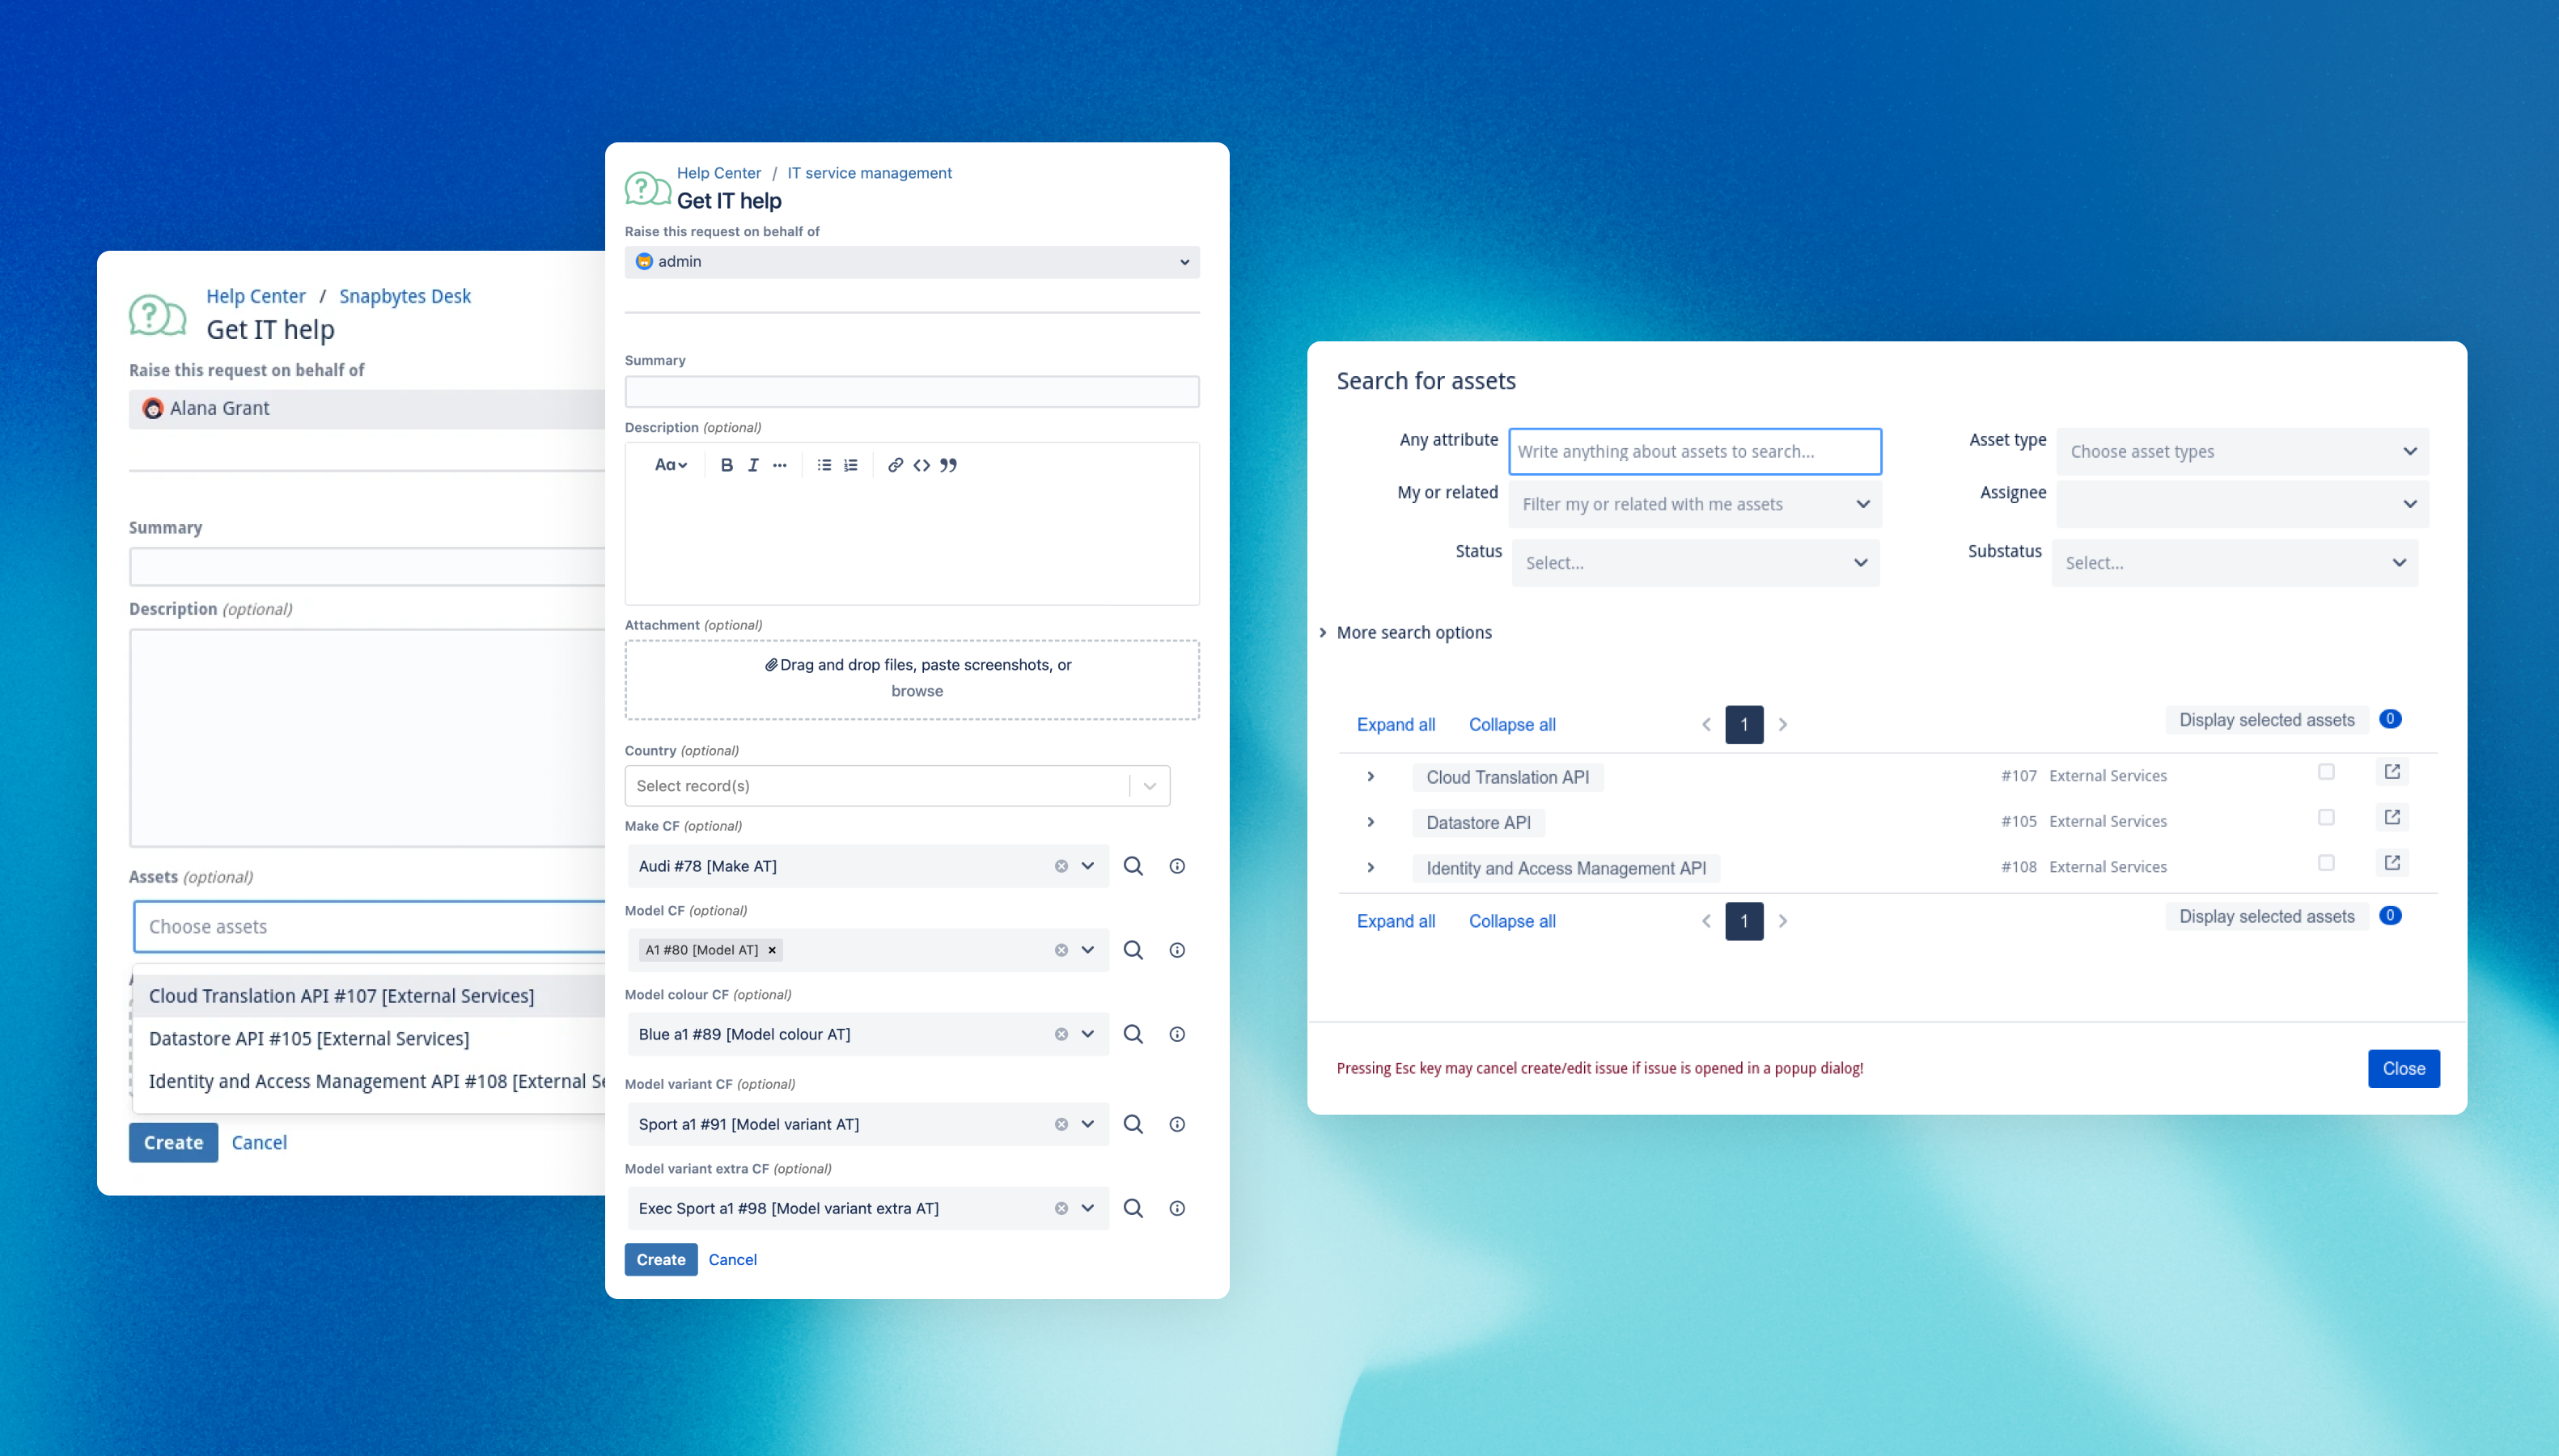Select Identity and Access Management API checkbox

[2326, 863]
